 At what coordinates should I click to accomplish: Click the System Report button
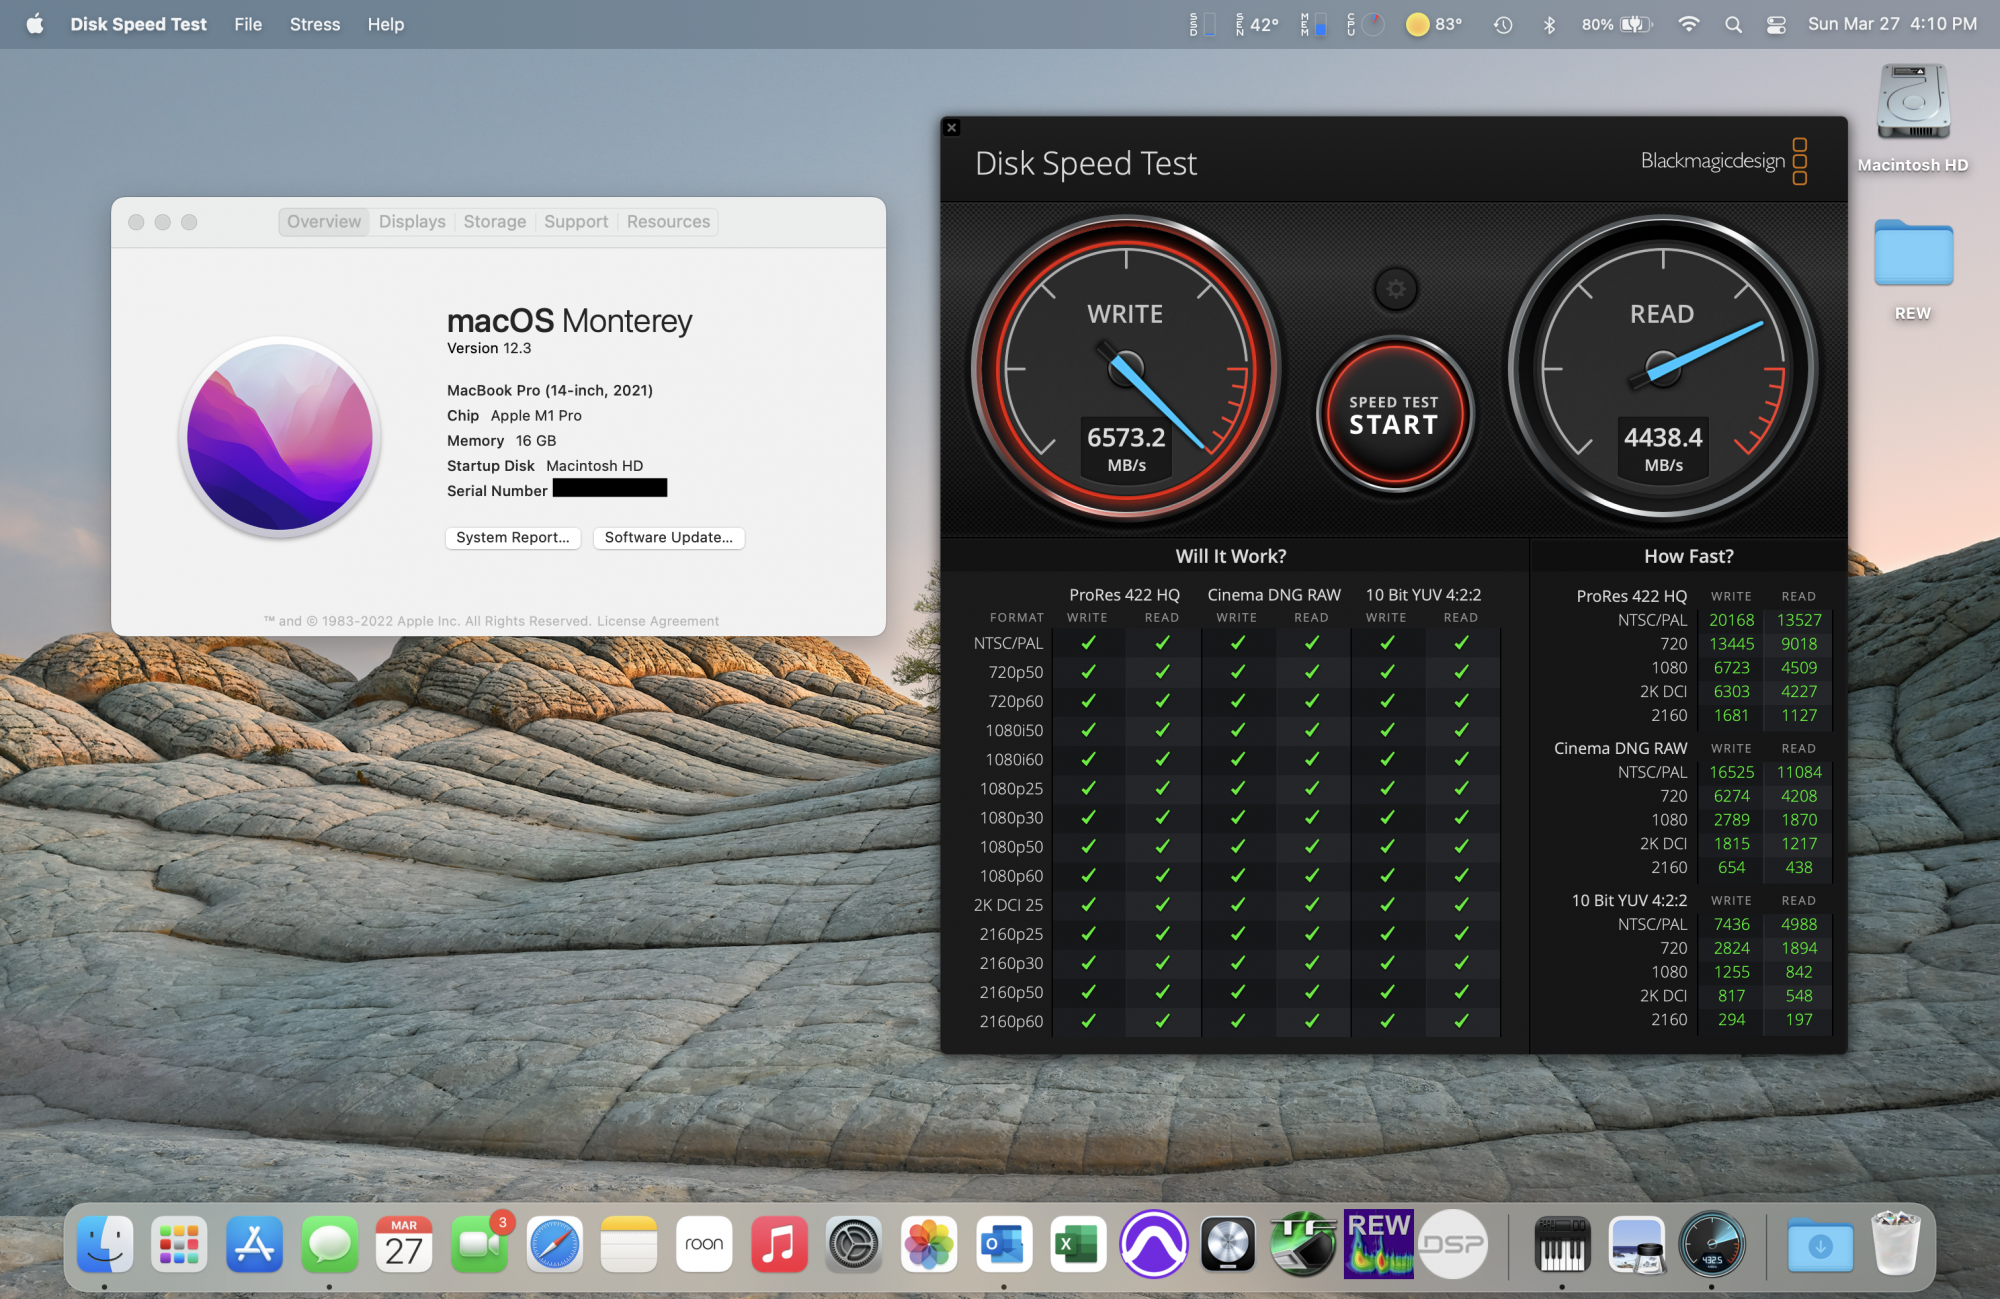point(513,538)
